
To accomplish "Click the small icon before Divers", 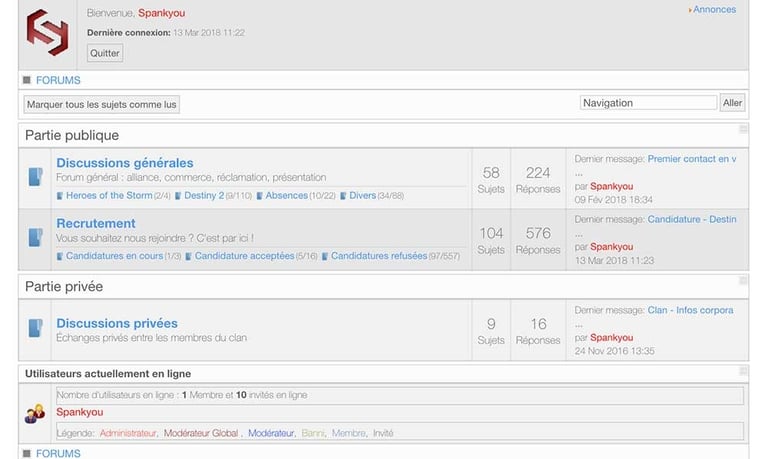I will pos(343,196).
